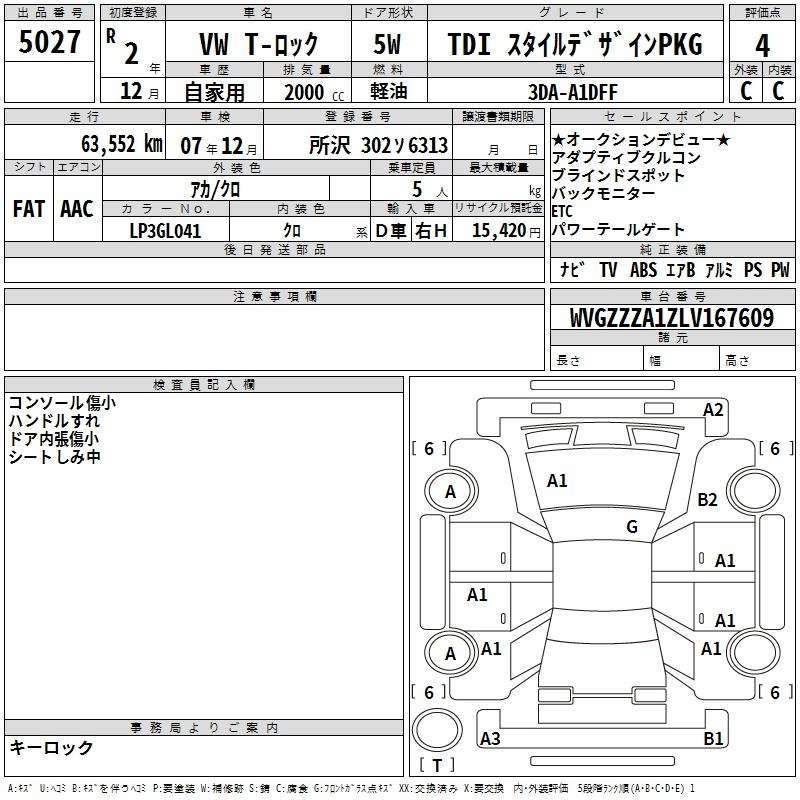Select the vehicle history value 自家用

[x=214, y=92]
